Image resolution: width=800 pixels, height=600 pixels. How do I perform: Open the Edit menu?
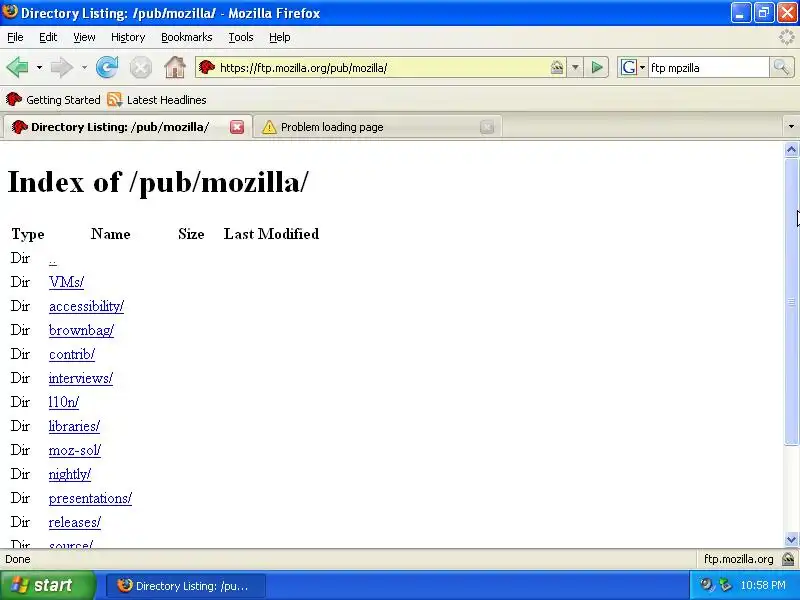[48, 37]
